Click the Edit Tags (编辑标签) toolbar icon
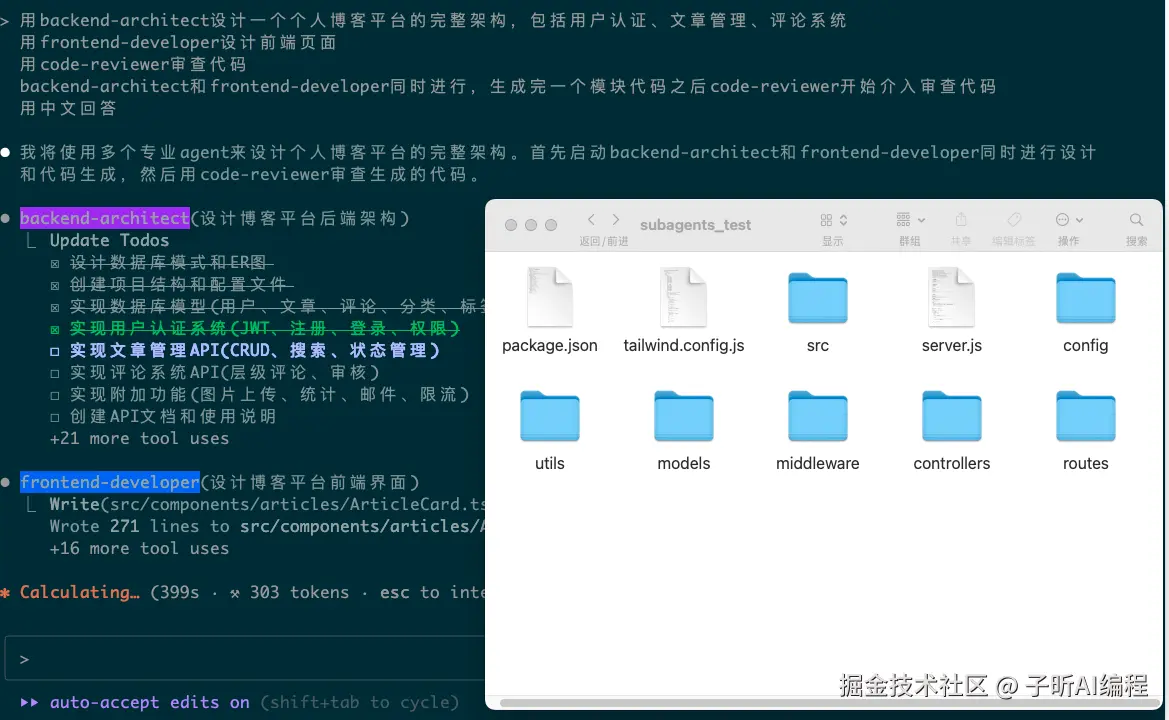Viewport: 1169px width, 720px height. (x=1013, y=219)
